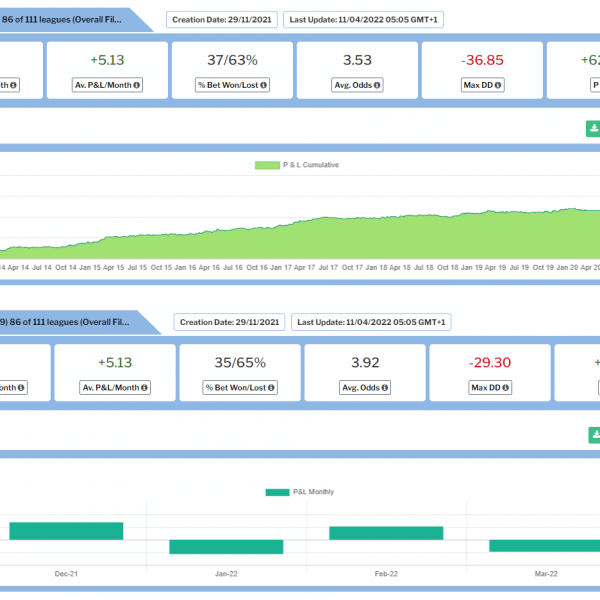Show Max DD info tooltip under -29.30
This screenshot has width=600, height=600.
point(507,387)
